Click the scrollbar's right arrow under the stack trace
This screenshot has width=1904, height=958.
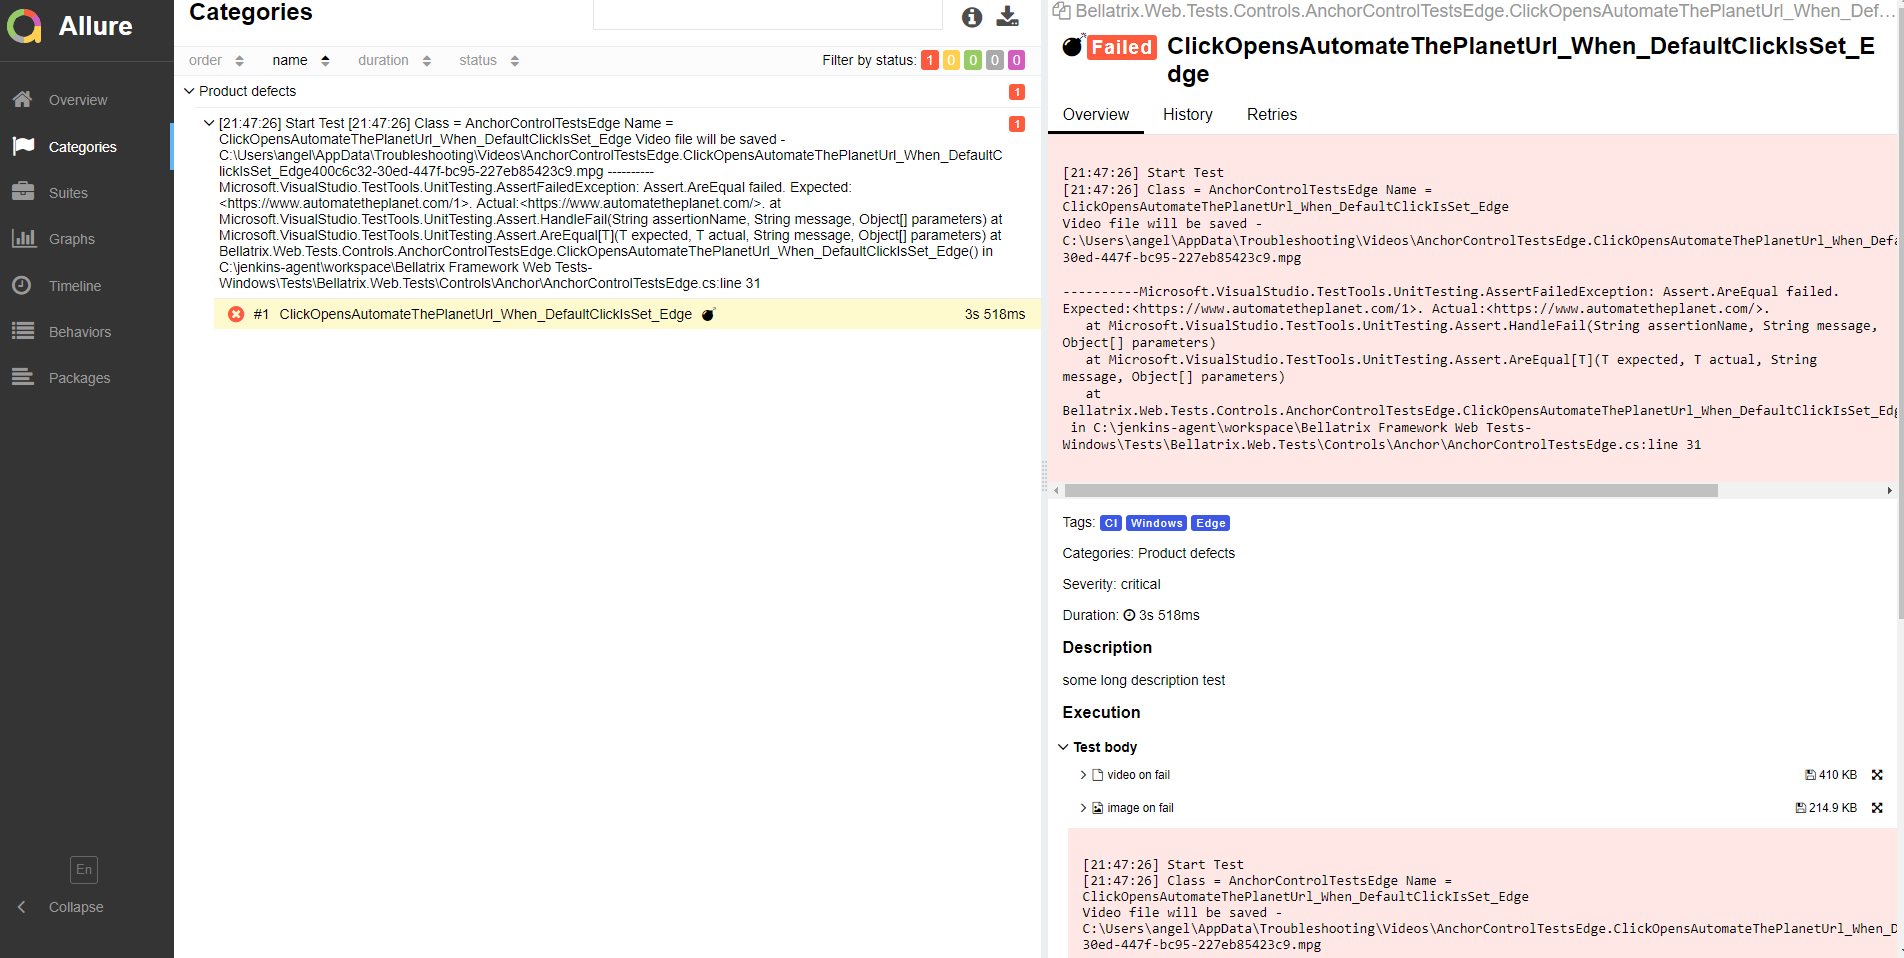point(1889,491)
